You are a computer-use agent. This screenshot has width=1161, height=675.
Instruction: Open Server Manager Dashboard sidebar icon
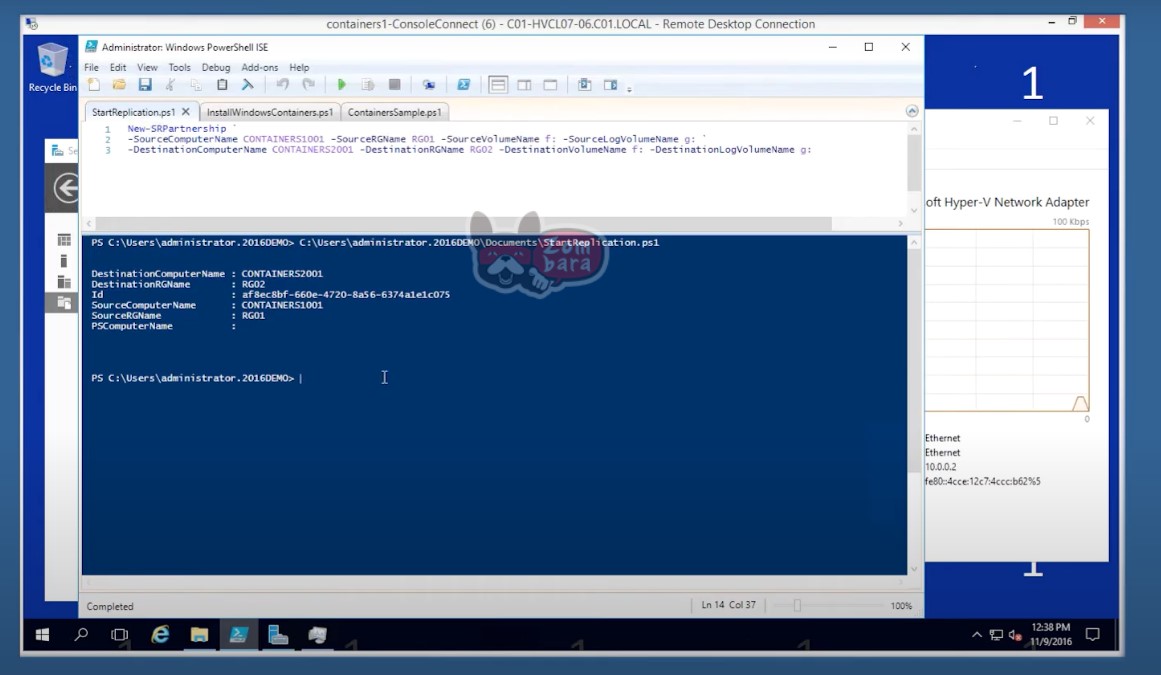pos(64,240)
